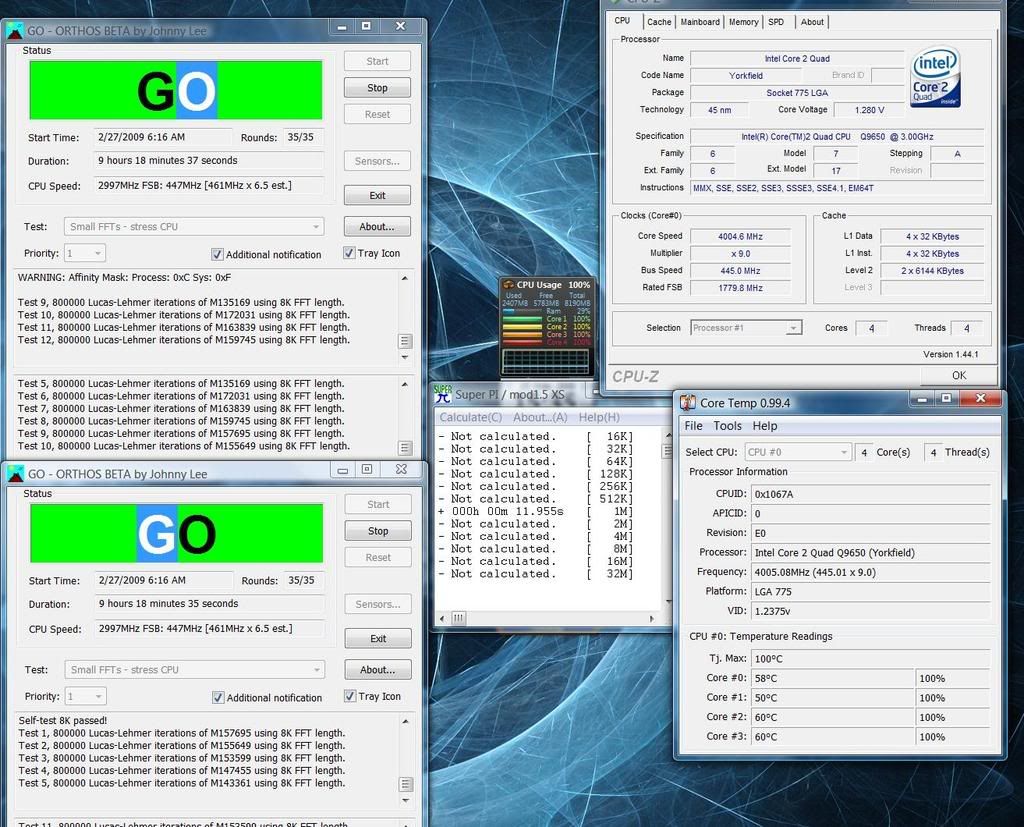Click Exit in the top ORTHOS window
Image resolution: width=1024 pixels, height=827 pixels.
click(377, 195)
